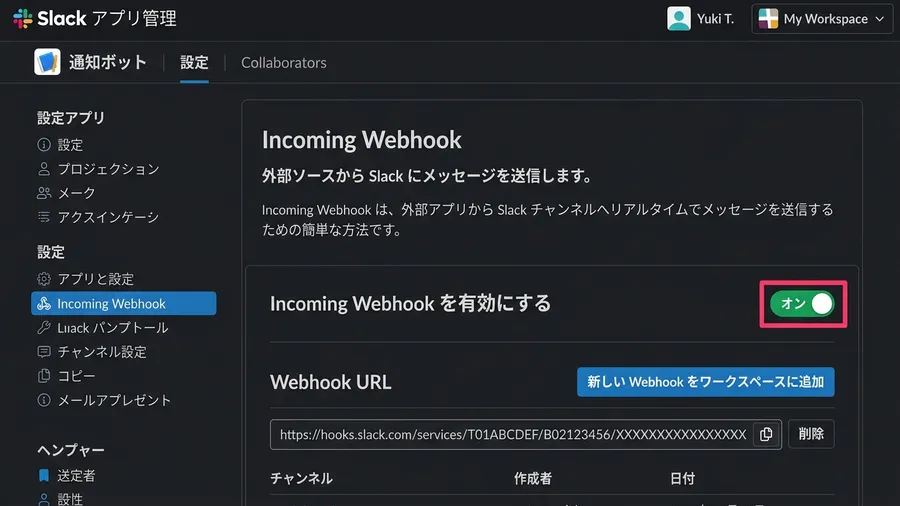Click the 作成者 column header

pos(533,478)
